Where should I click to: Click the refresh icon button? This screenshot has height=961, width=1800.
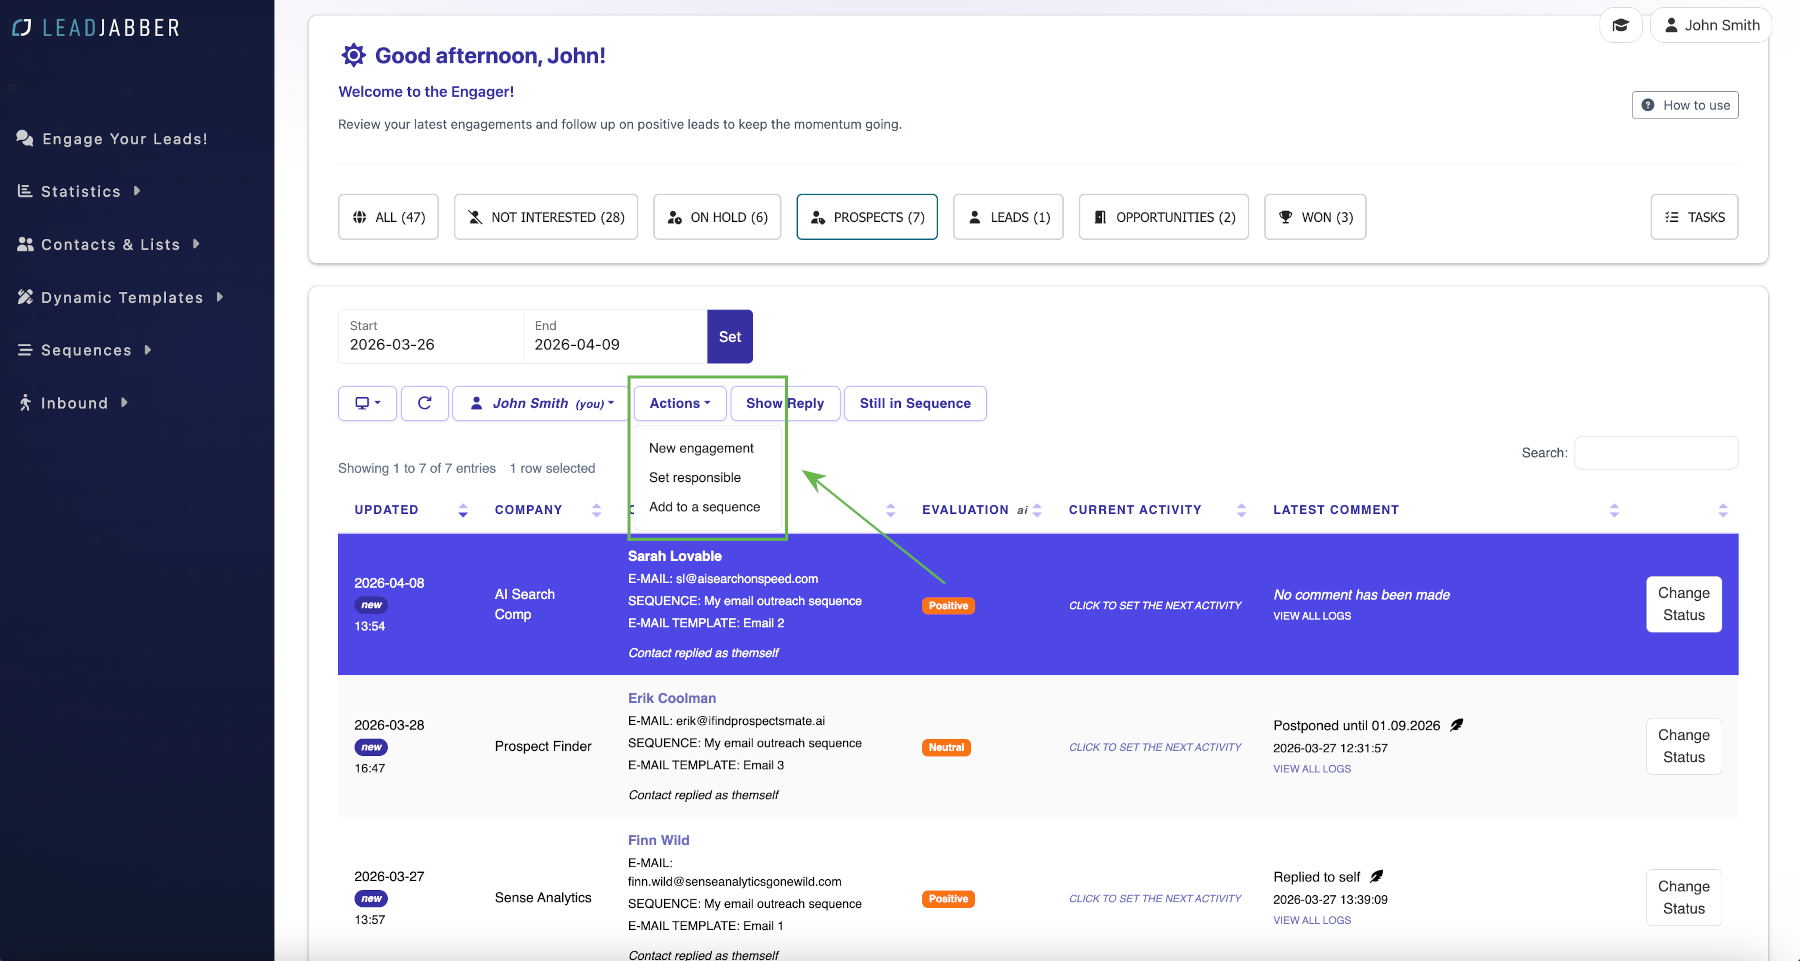[x=425, y=403]
